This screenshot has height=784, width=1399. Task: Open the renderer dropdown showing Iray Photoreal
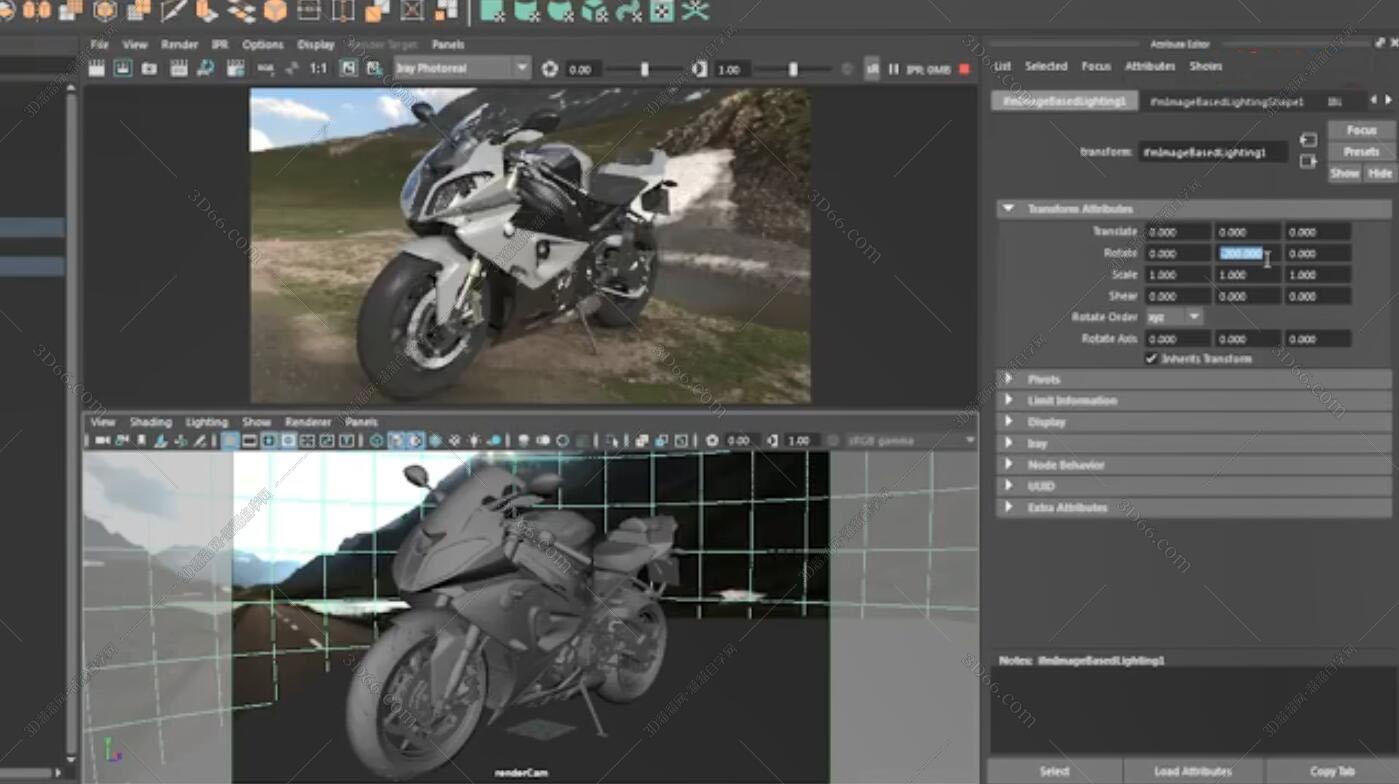pos(461,69)
